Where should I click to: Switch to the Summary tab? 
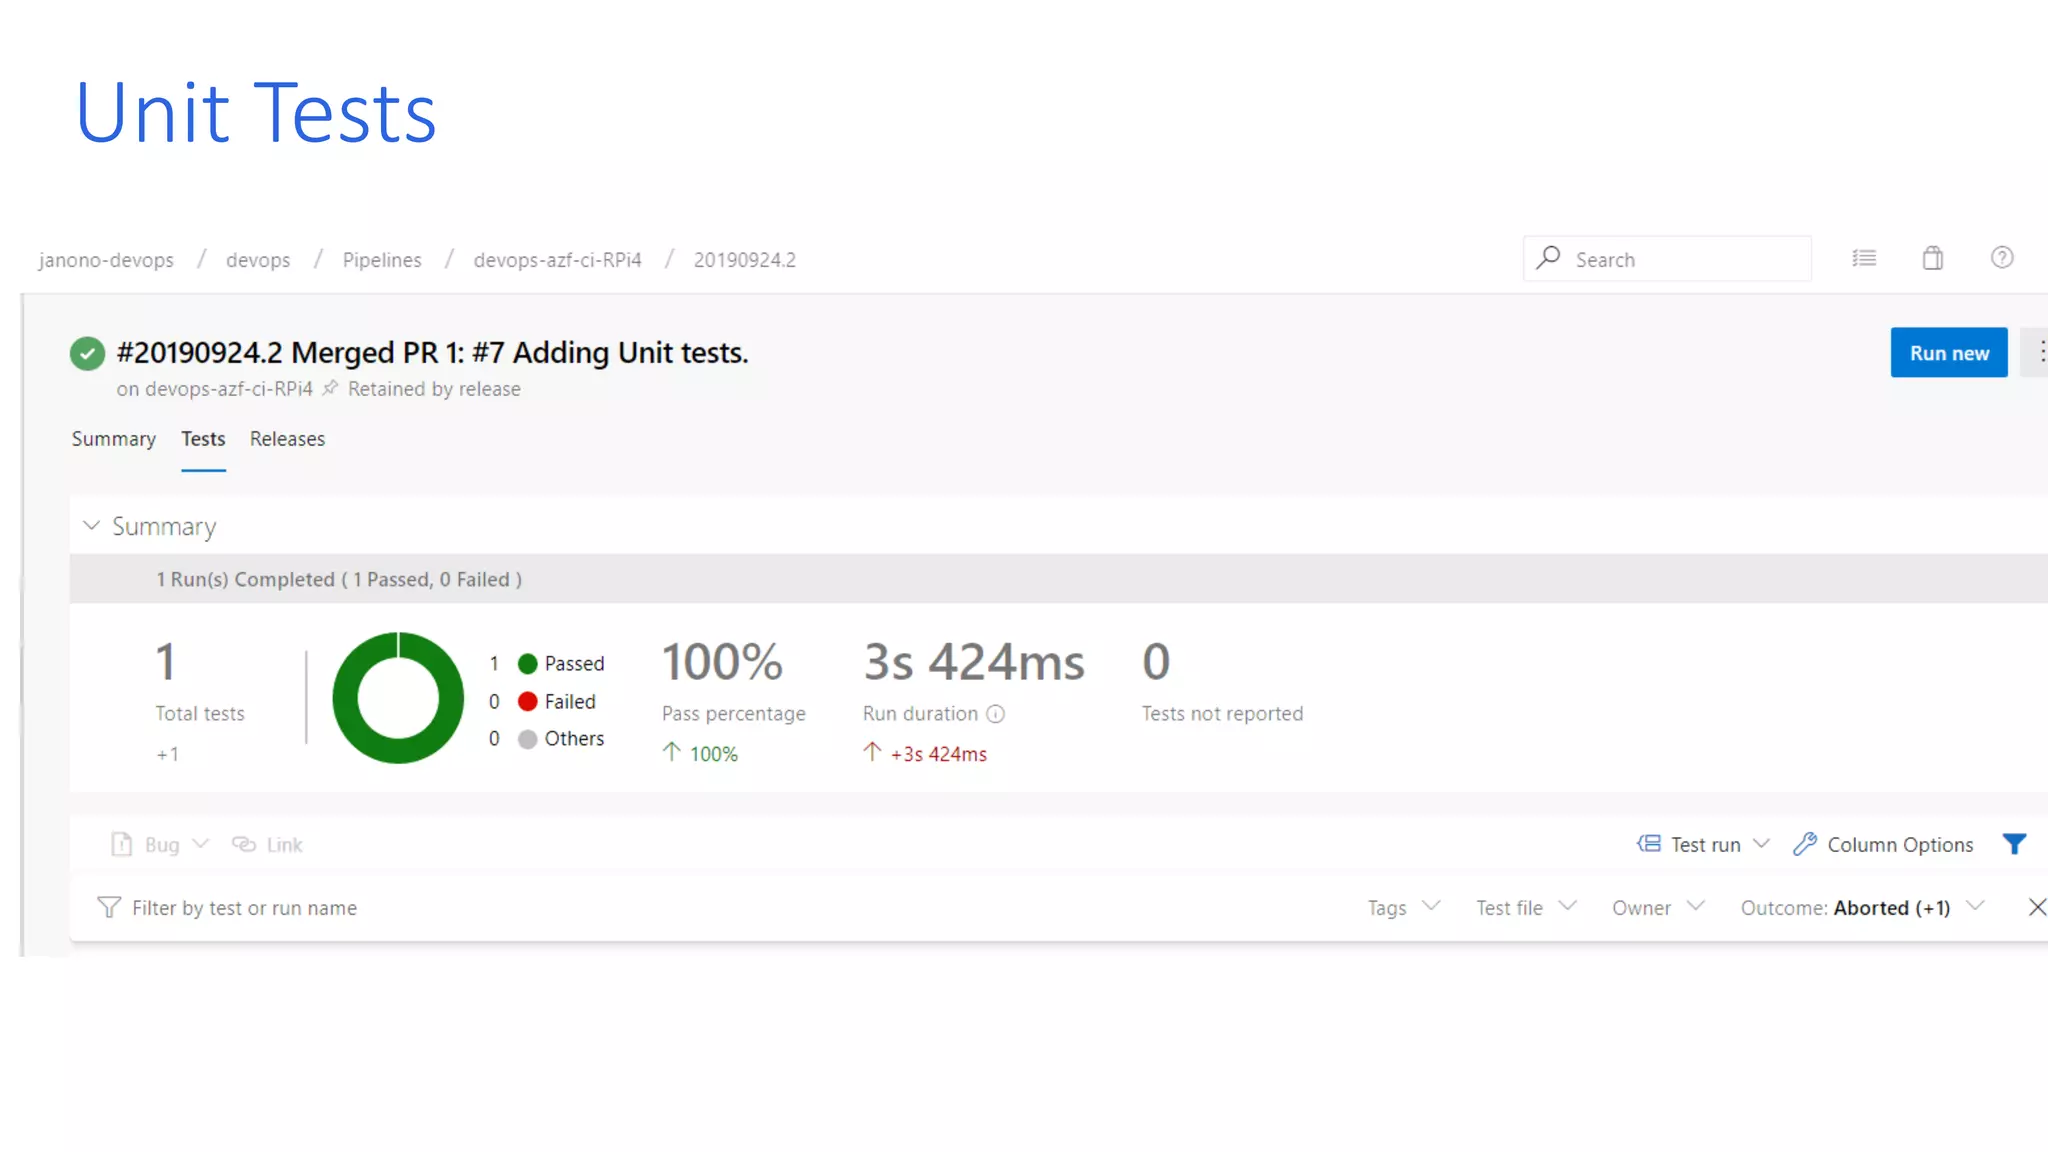pos(113,439)
